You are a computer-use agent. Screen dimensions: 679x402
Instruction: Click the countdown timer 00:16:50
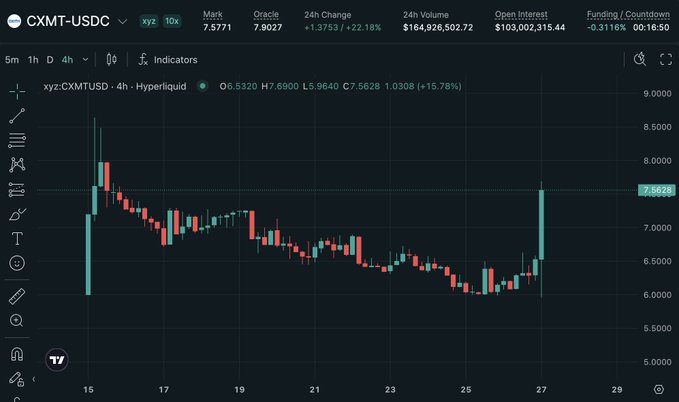(x=651, y=27)
